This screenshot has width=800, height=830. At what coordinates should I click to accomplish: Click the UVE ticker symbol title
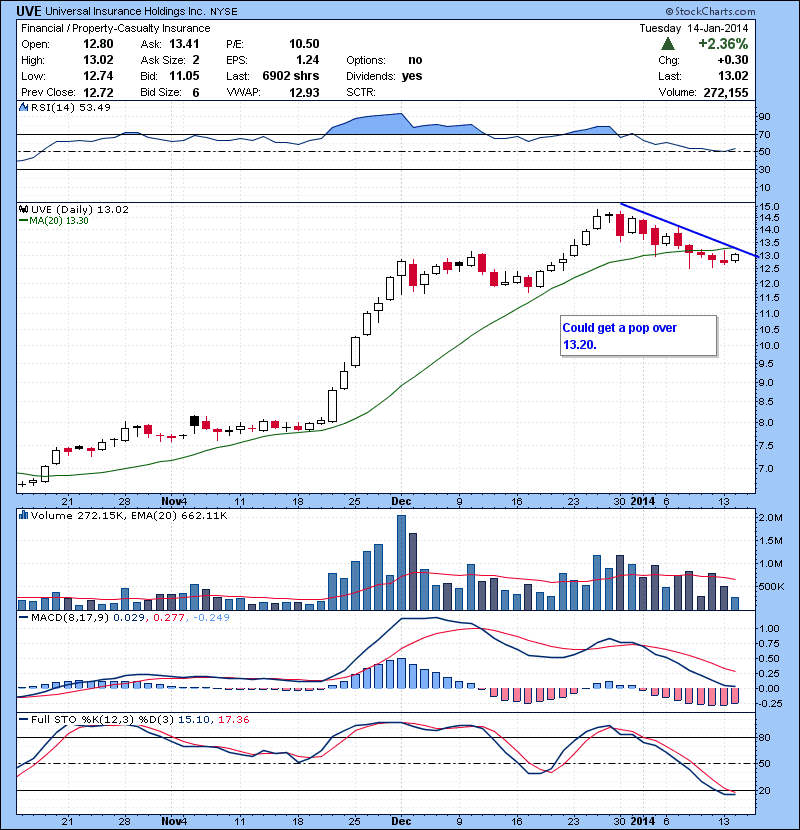pyautogui.click(x=29, y=11)
